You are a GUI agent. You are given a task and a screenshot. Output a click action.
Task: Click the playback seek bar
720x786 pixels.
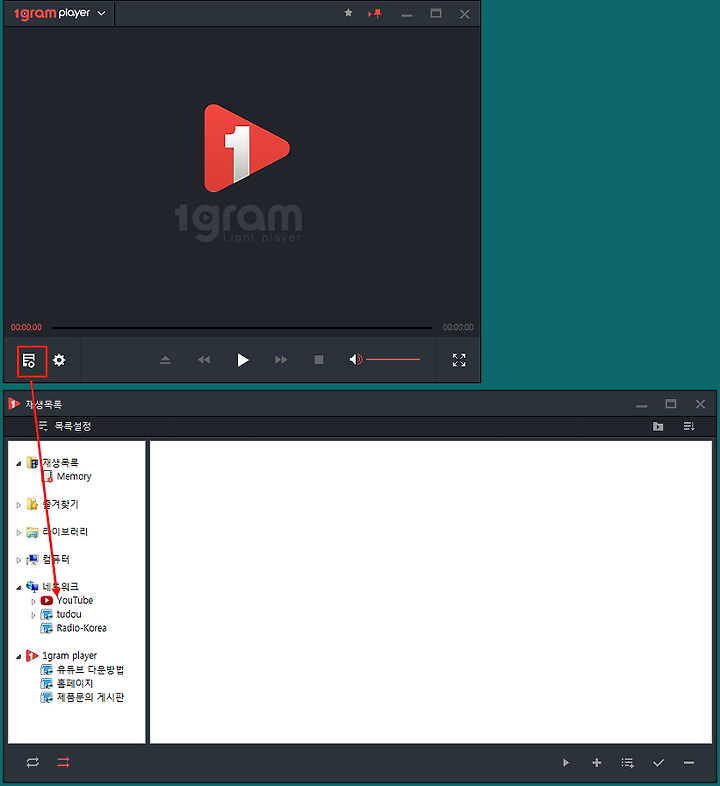tap(242, 328)
